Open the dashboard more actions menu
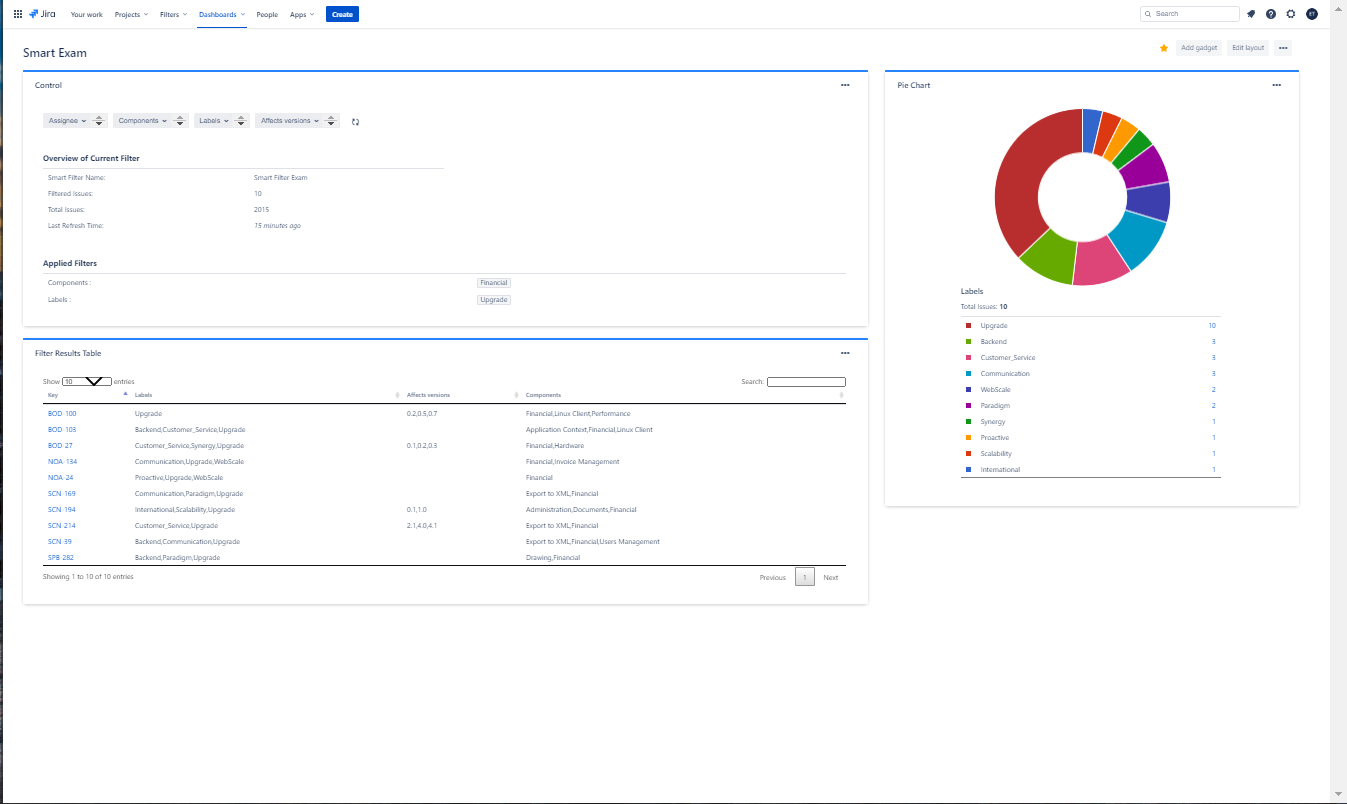The image size is (1347, 804). pos(1283,48)
